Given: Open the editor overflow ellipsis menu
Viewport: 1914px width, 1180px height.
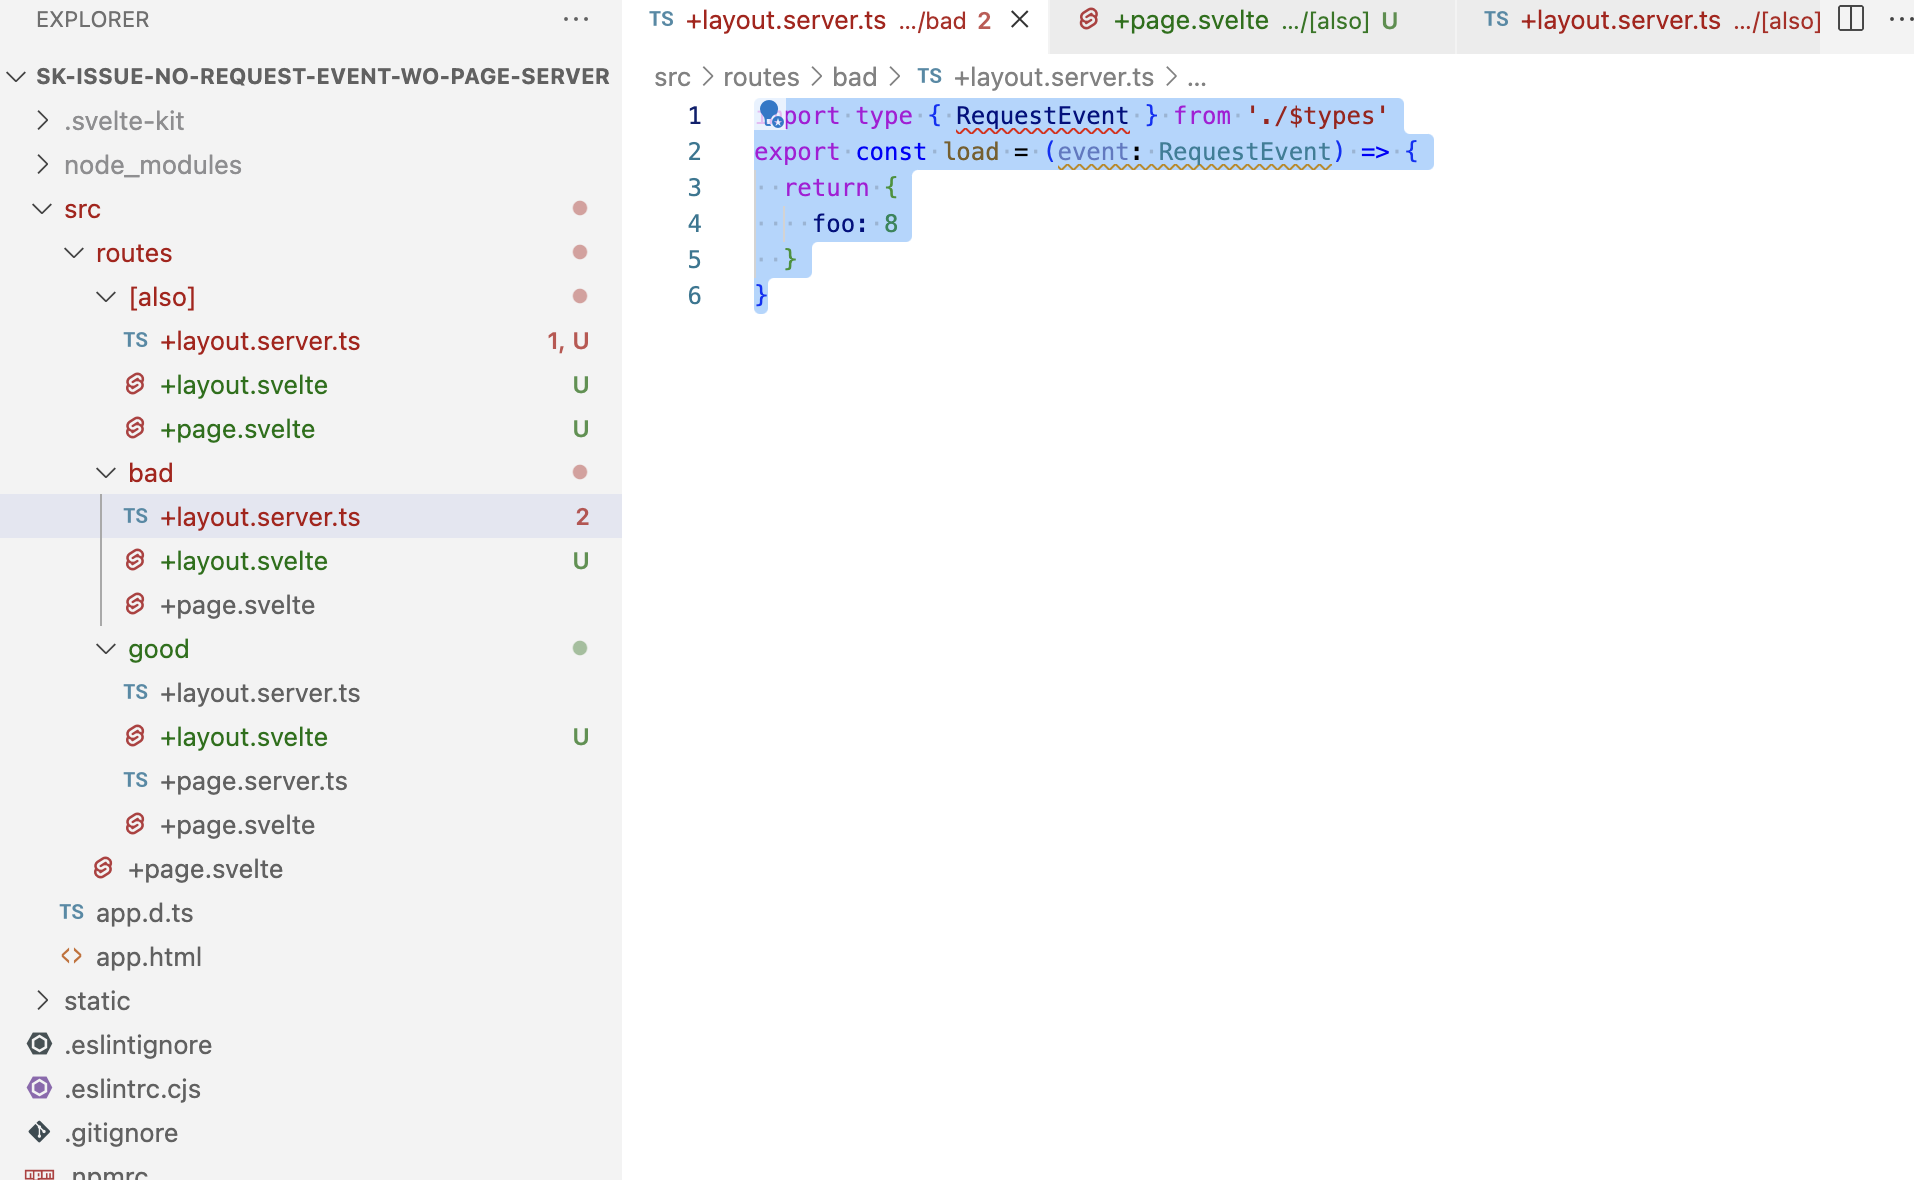Looking at the screenshot, I should click(1899, 19).
